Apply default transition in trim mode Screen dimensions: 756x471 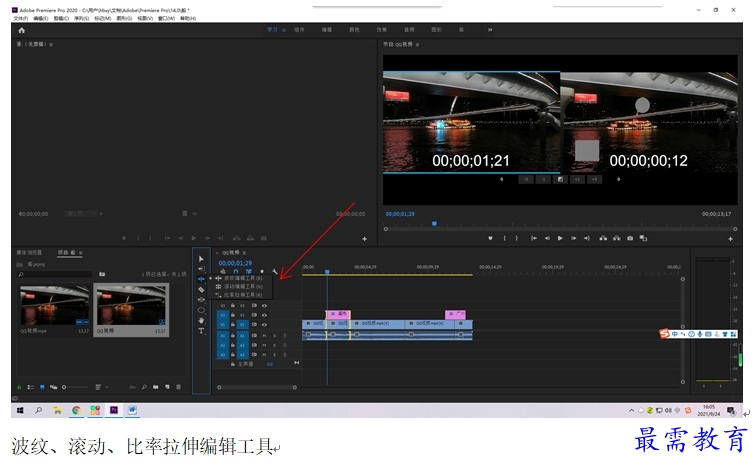tap(560, 179)
